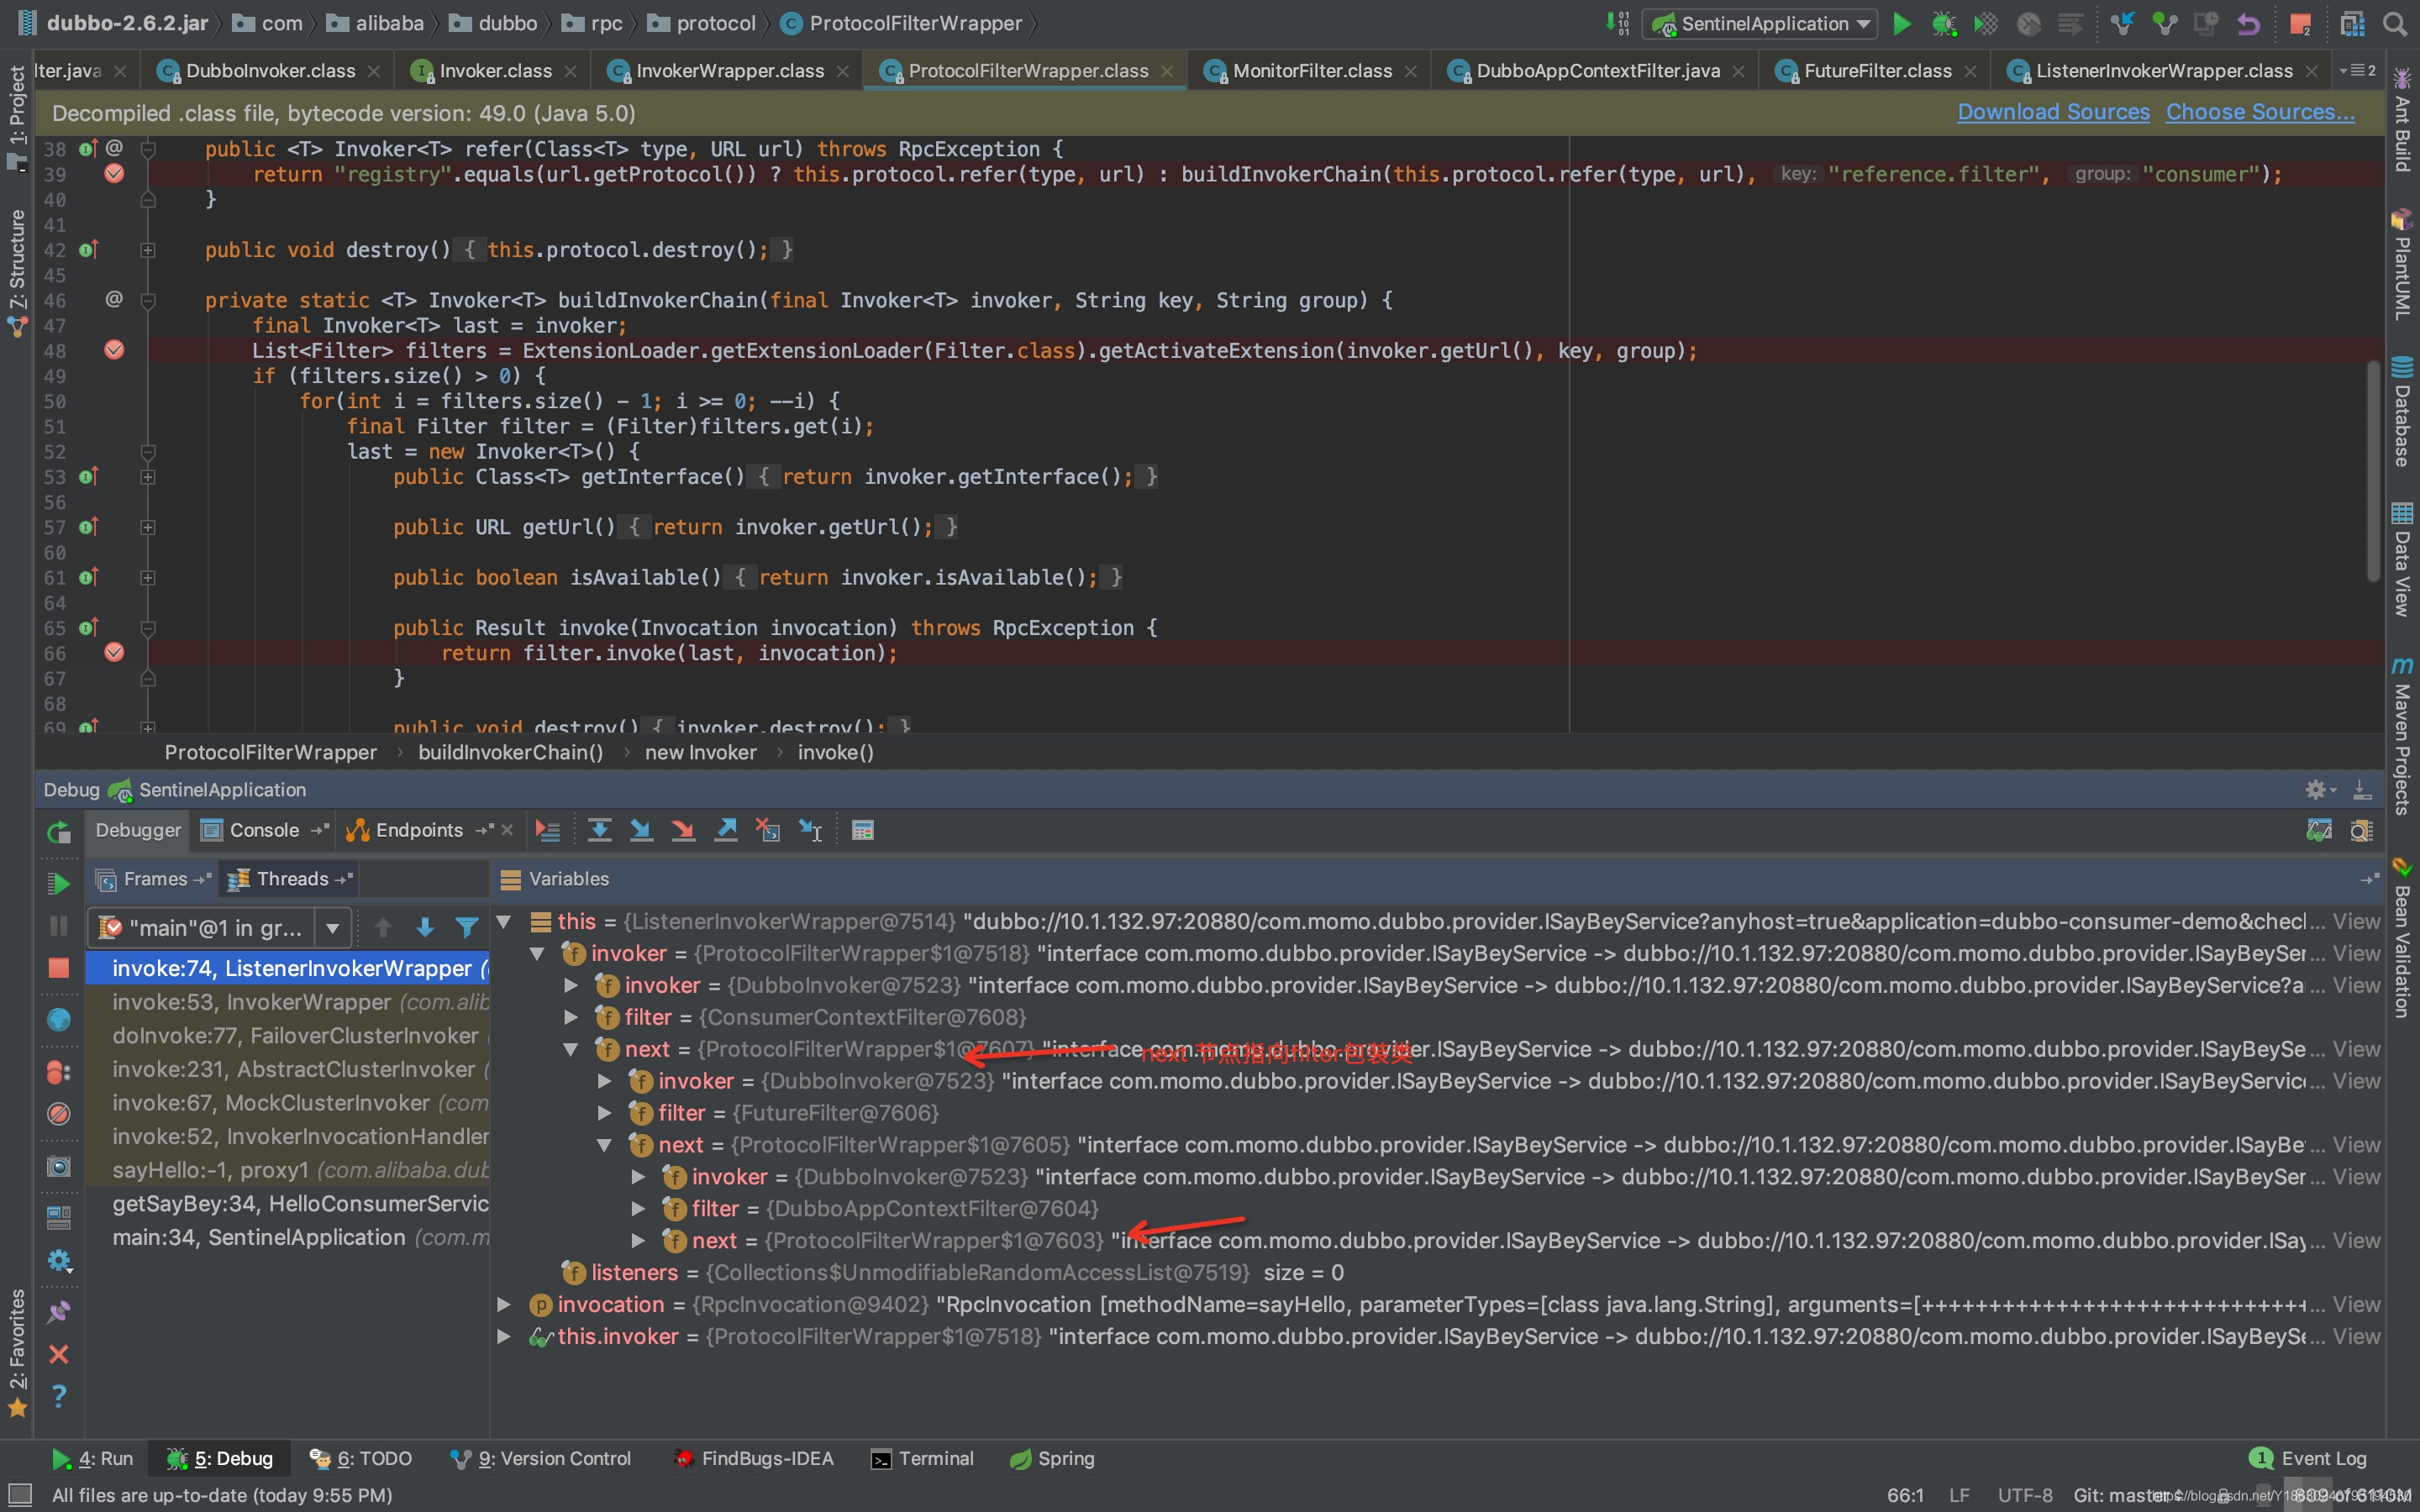The height and width of the screenshot is (1512, 2420).
Task: Click Download Sources link
Action: tap(2053, 112)
